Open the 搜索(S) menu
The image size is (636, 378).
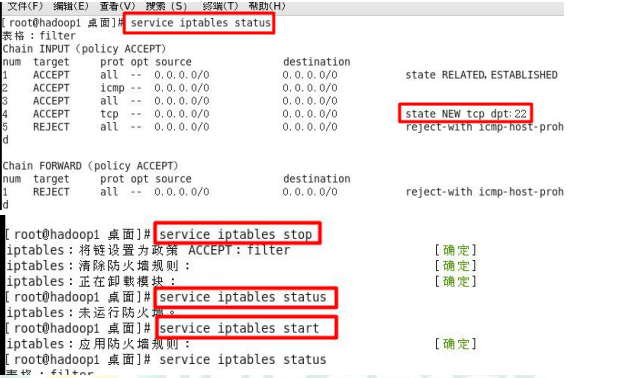(x=166, y=6)
